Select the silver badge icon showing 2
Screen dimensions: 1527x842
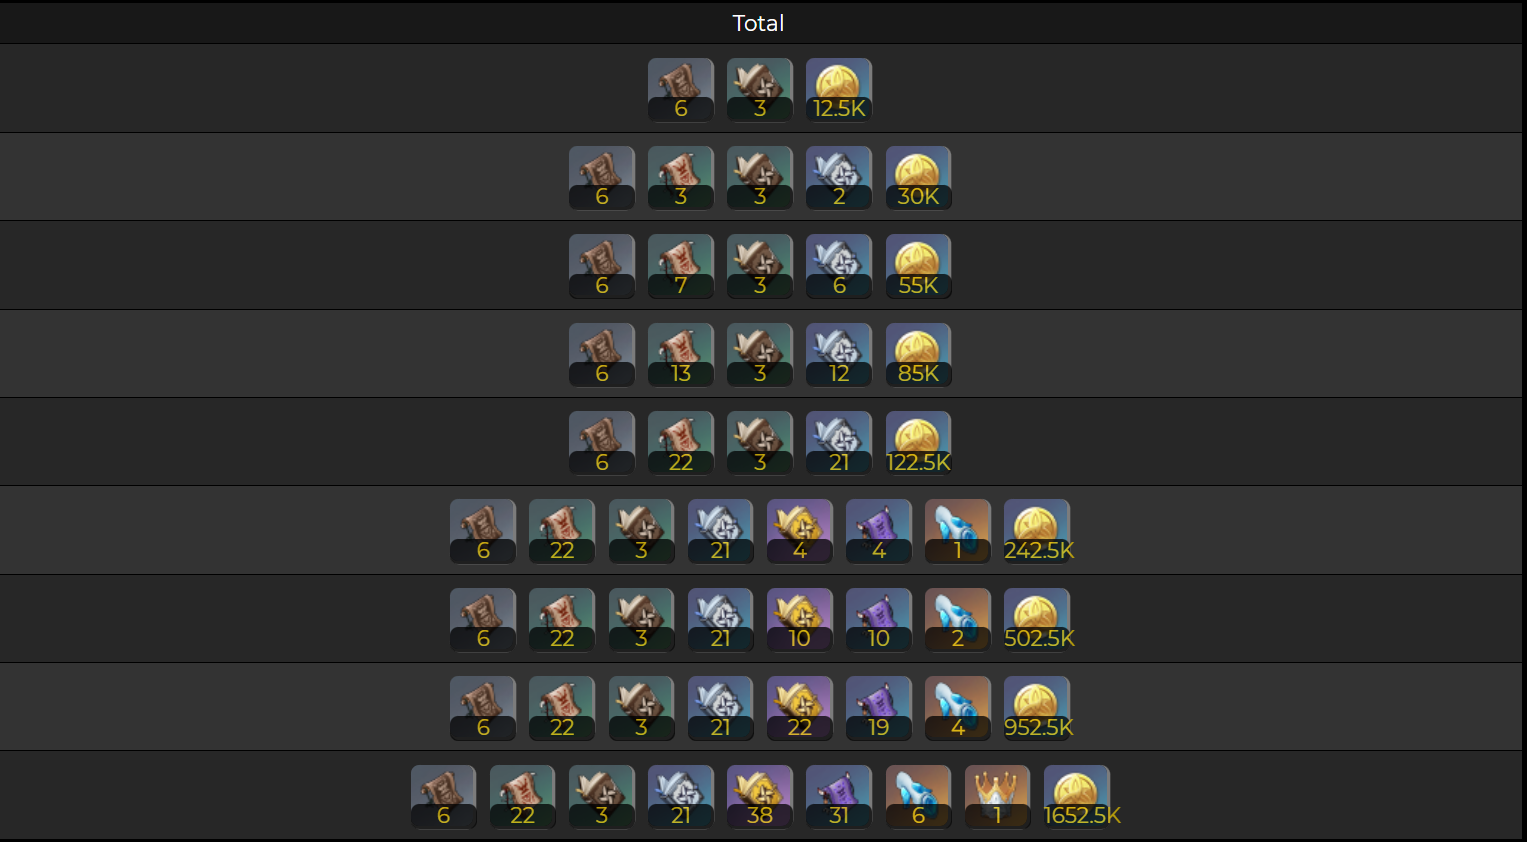point(839,178)
